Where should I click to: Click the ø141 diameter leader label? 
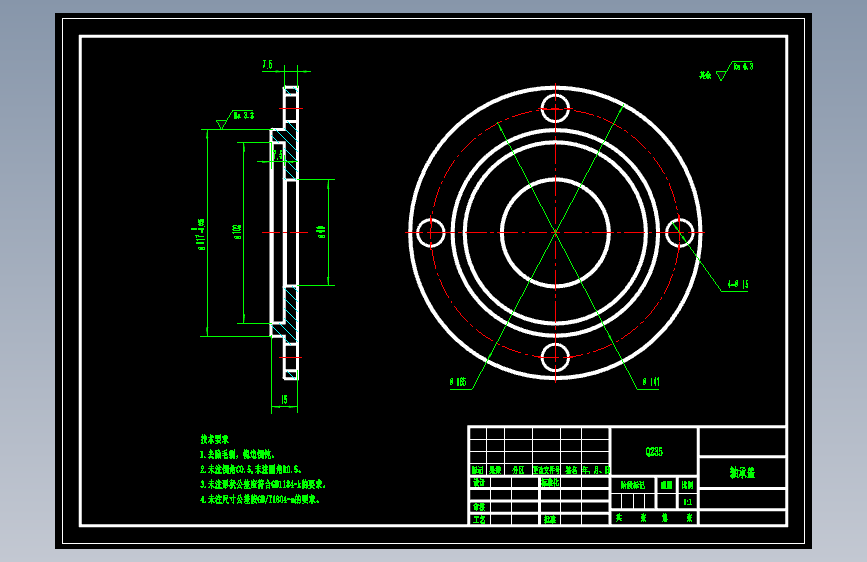(x=651, y=382)
